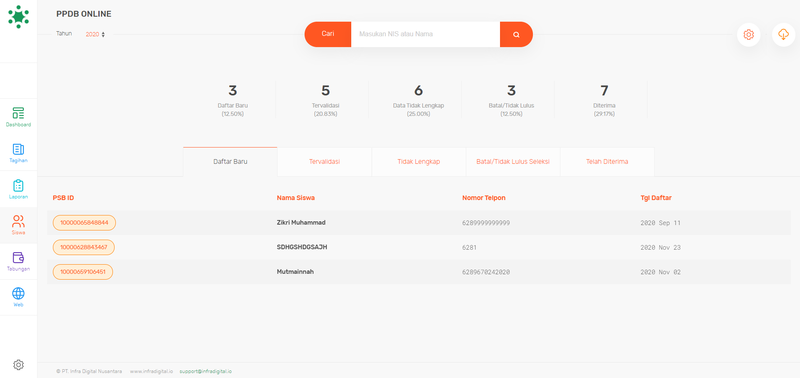
Task: Click the Diterima count statistic
Action: click(x=604, y=100)
